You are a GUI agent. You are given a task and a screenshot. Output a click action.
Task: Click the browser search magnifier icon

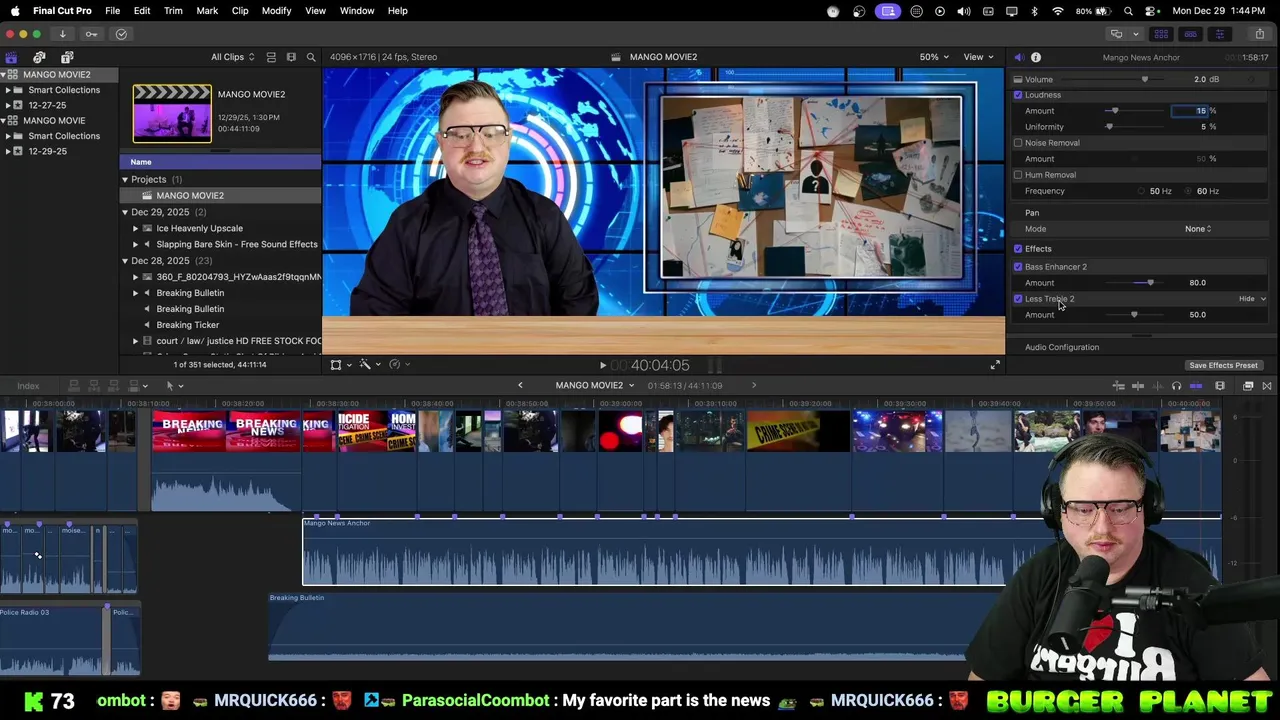coord(311,57)
